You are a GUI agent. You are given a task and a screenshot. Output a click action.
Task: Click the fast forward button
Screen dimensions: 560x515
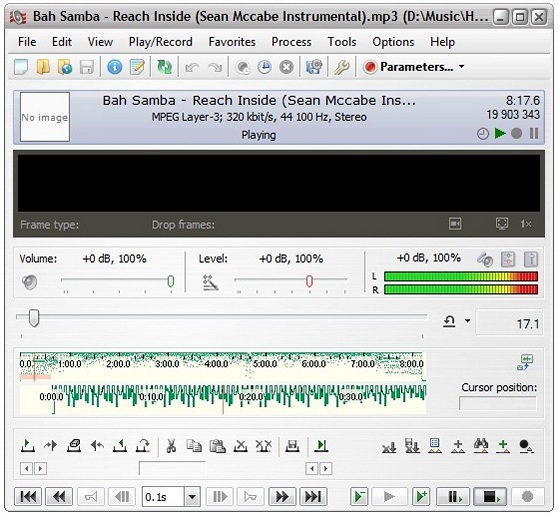tap(282, 497)
